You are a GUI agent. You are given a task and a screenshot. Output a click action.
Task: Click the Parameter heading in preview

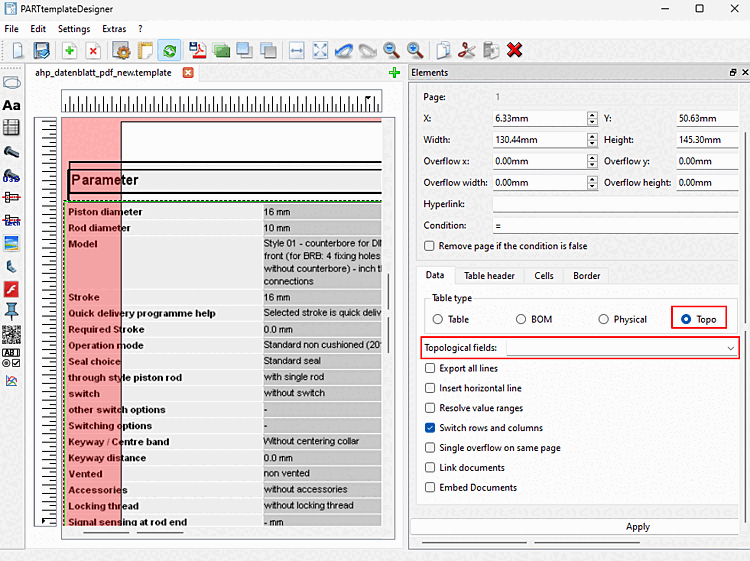(x=105, y=180)
